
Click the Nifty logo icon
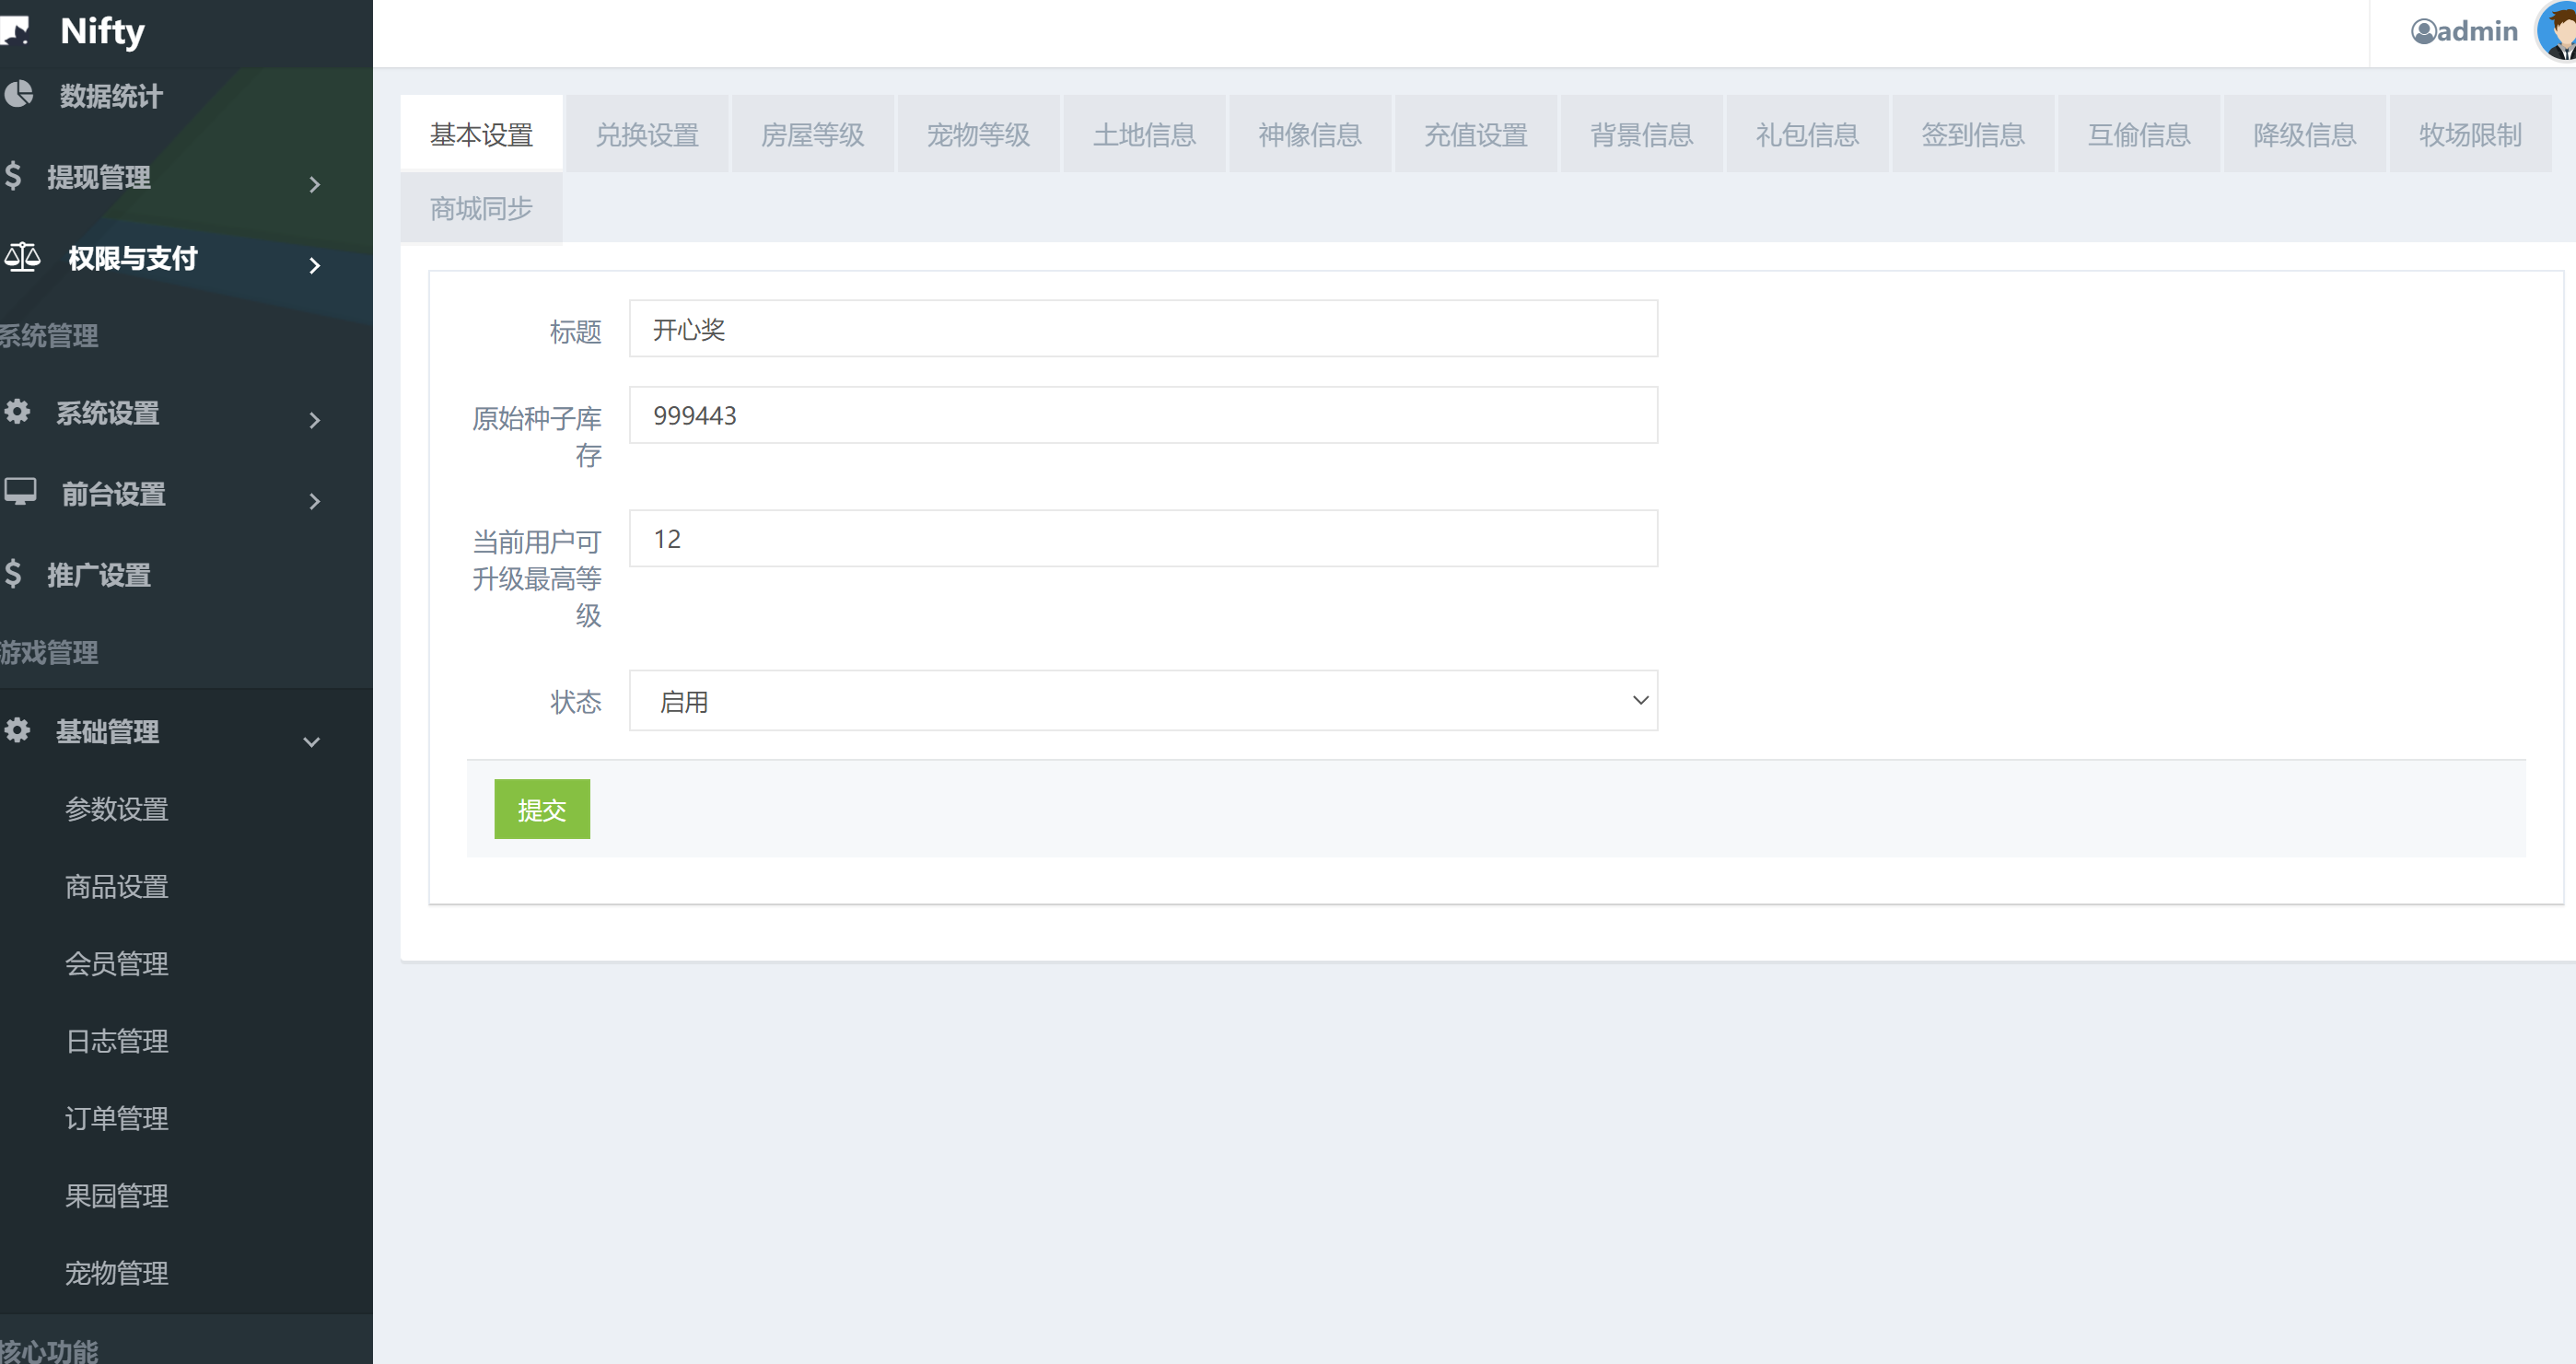pos(16,31)
